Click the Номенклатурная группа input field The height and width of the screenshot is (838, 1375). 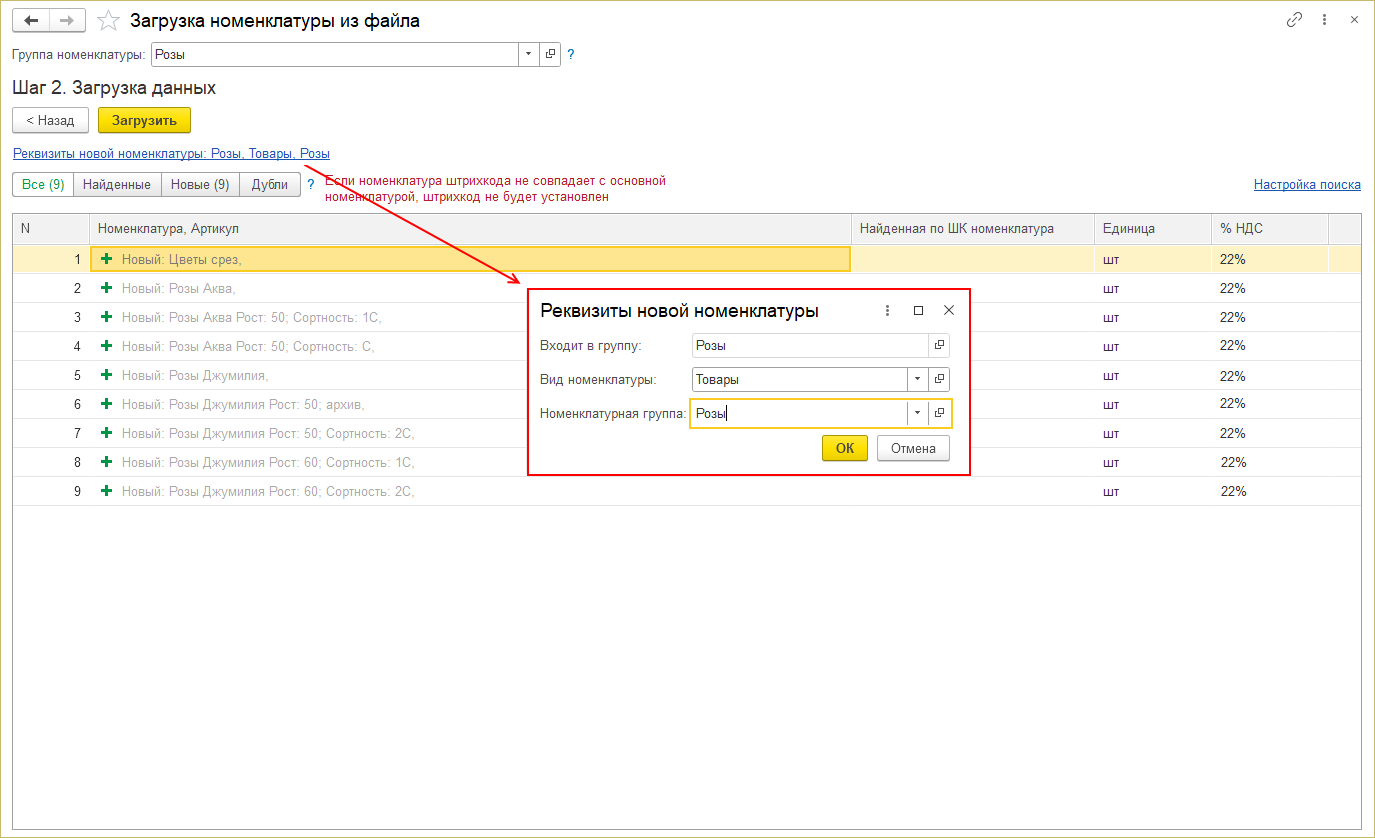tap(798, 413)
